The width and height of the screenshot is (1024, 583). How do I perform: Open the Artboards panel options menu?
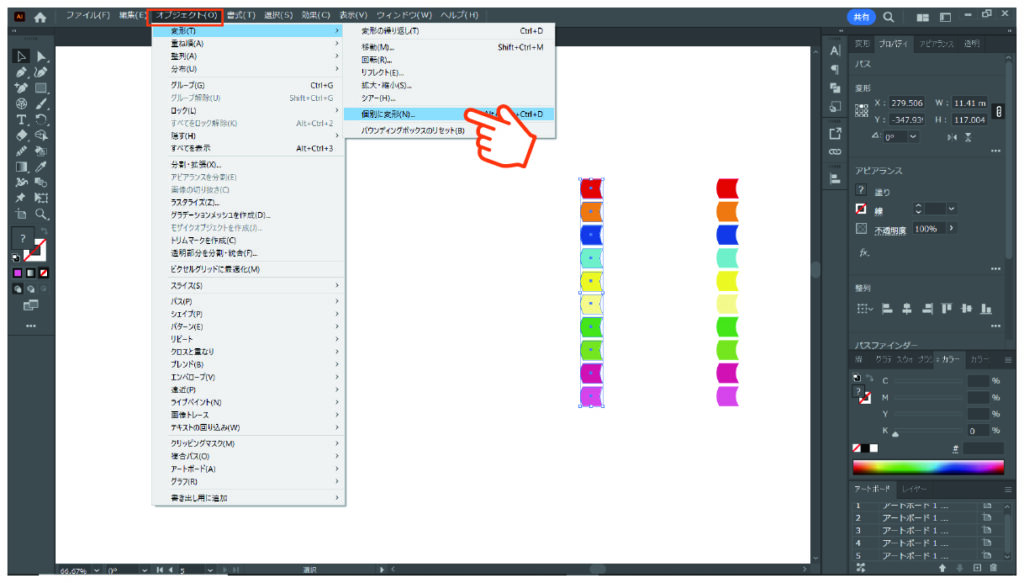click(1008, 489)
